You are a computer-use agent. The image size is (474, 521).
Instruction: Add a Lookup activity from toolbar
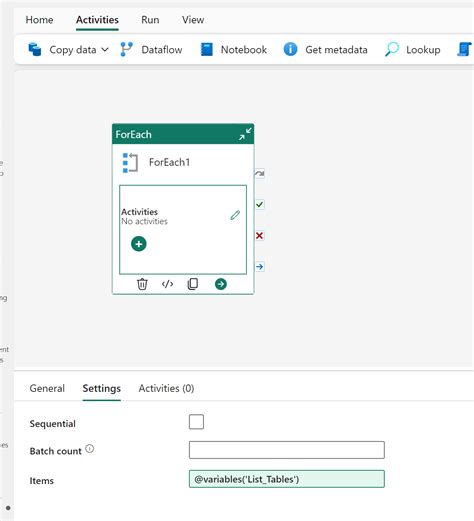(x=413, y=50)
